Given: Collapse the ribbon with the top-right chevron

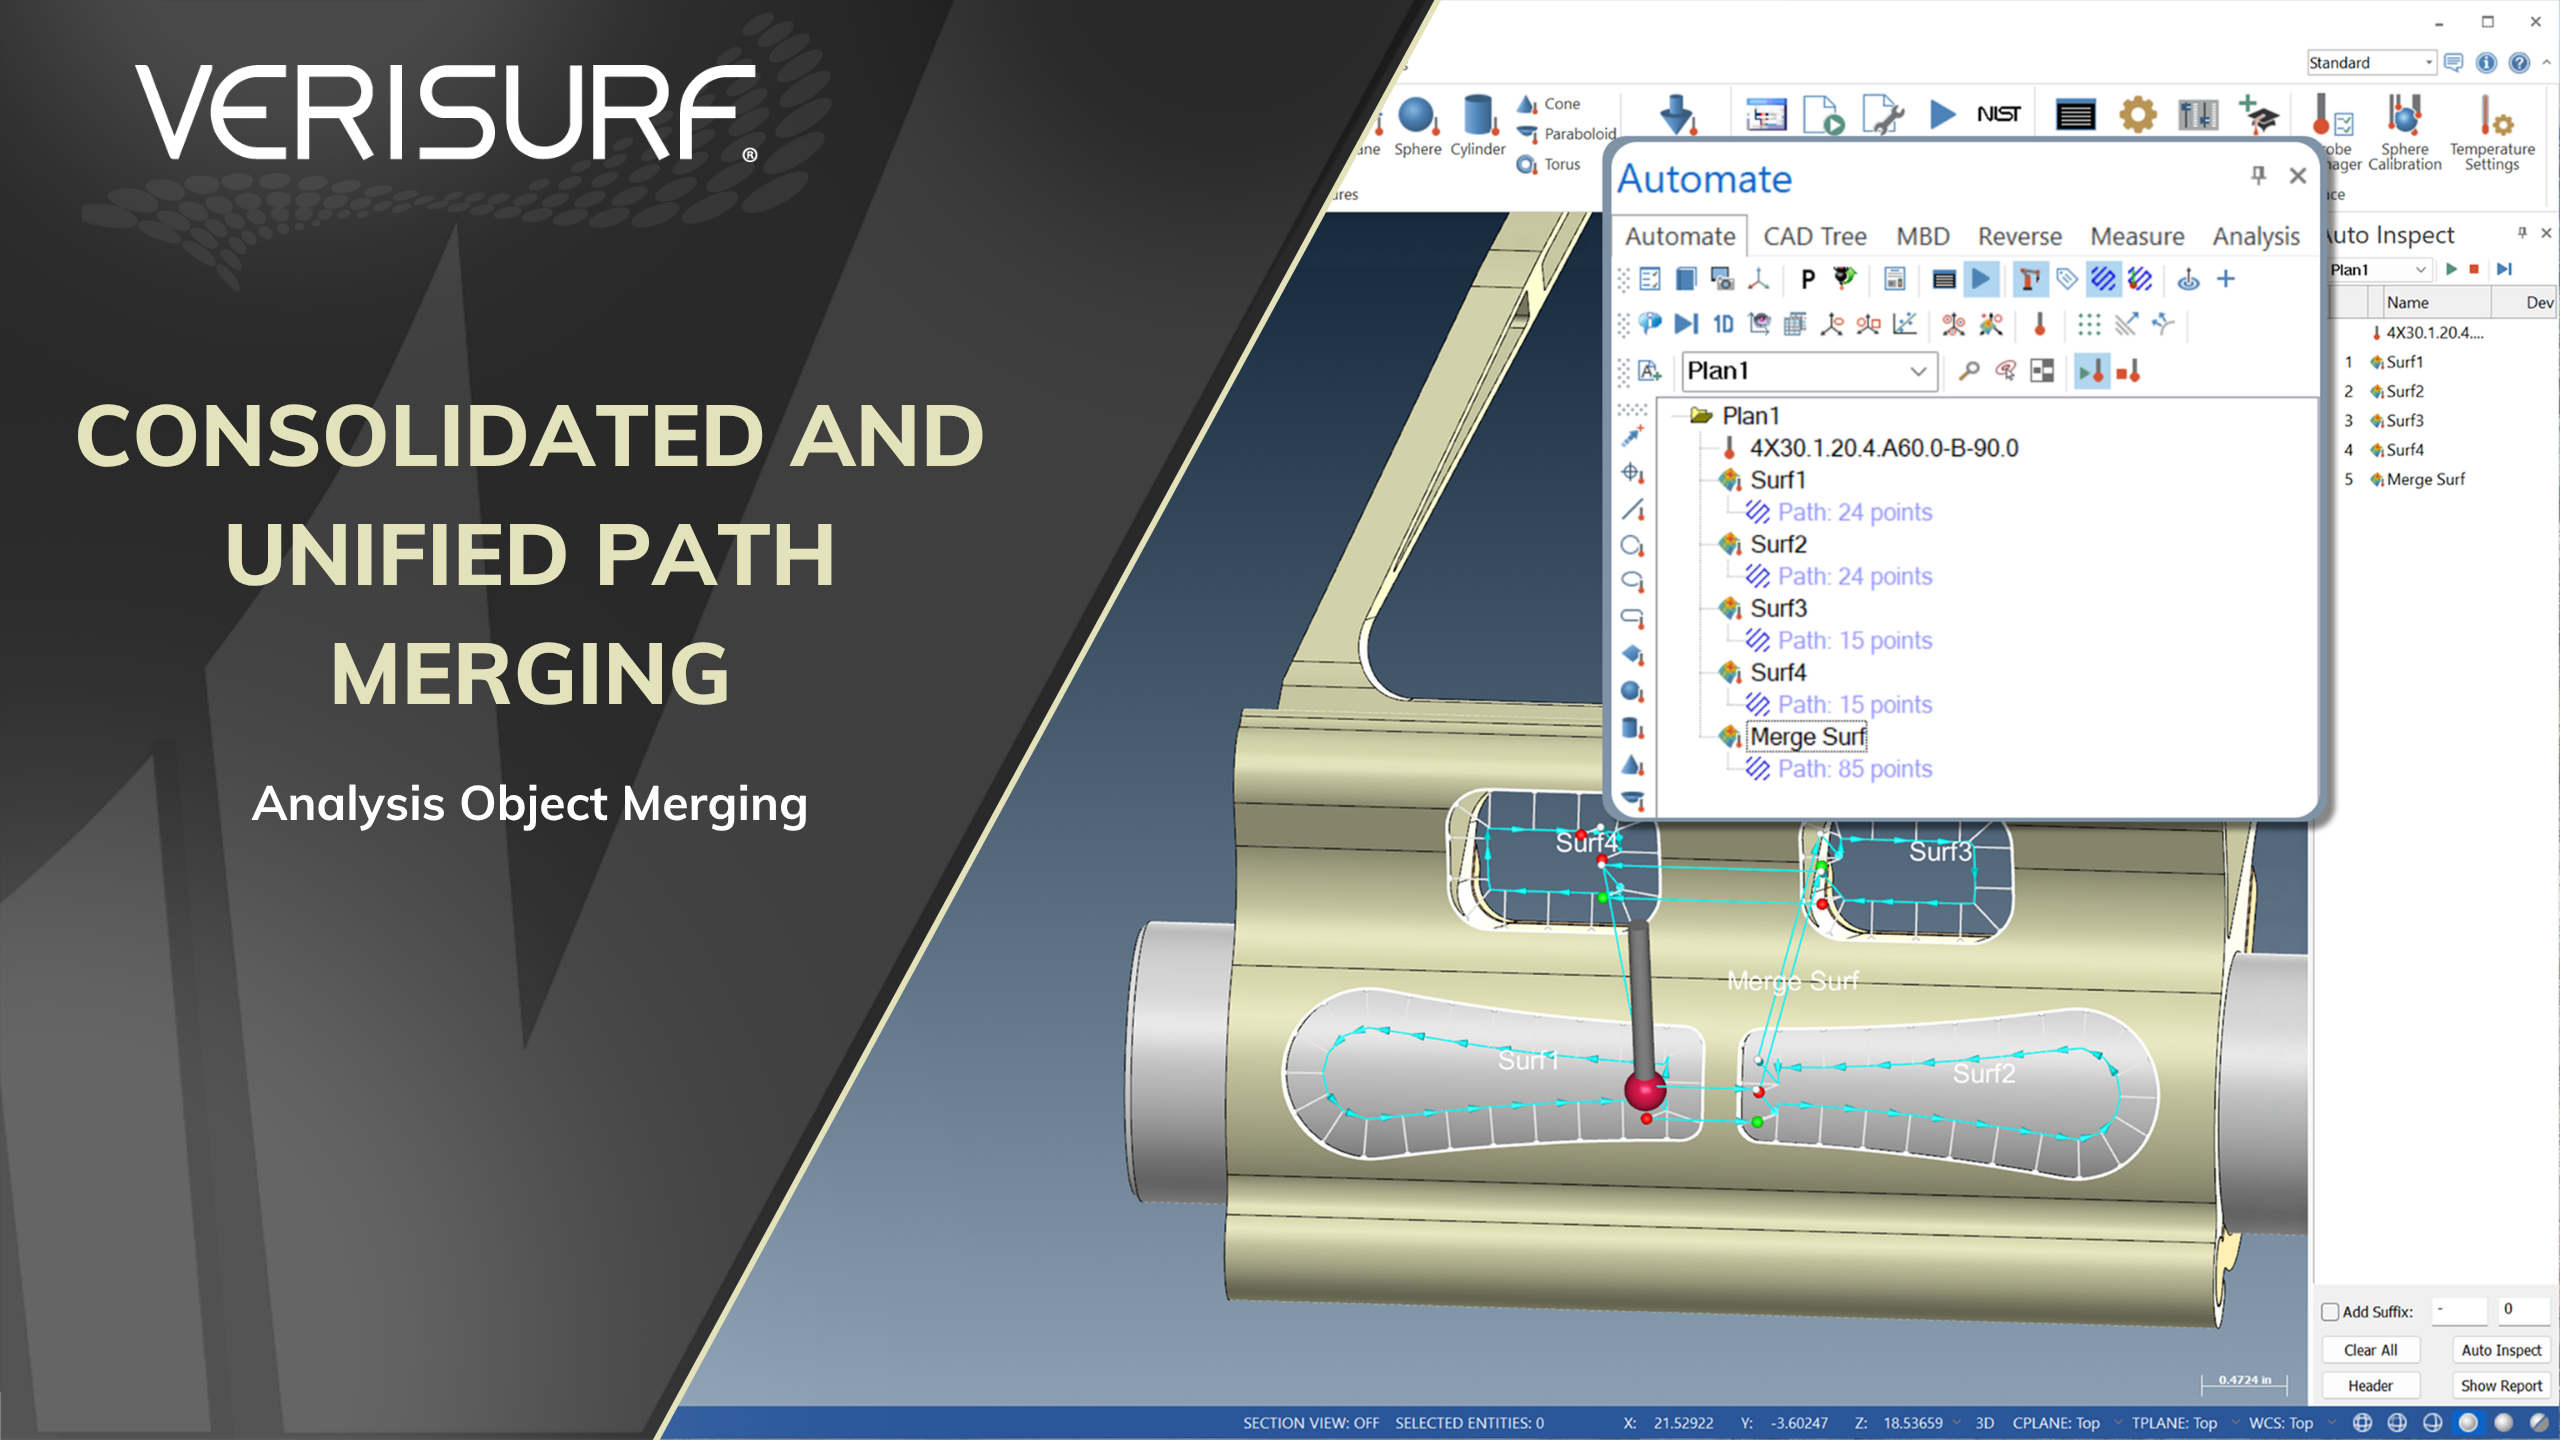Looking at the screenshot, I should pyautogui.click(x=2547, y=63).
